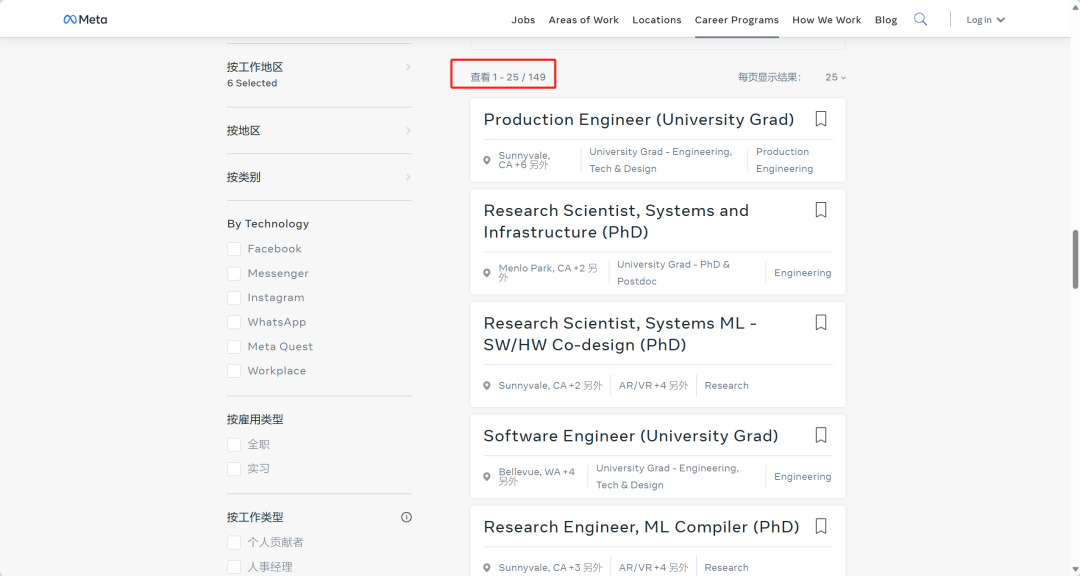The image size is (1080, 576).
Task: Click the 'By Technology' heading
Action: (268, 223)
